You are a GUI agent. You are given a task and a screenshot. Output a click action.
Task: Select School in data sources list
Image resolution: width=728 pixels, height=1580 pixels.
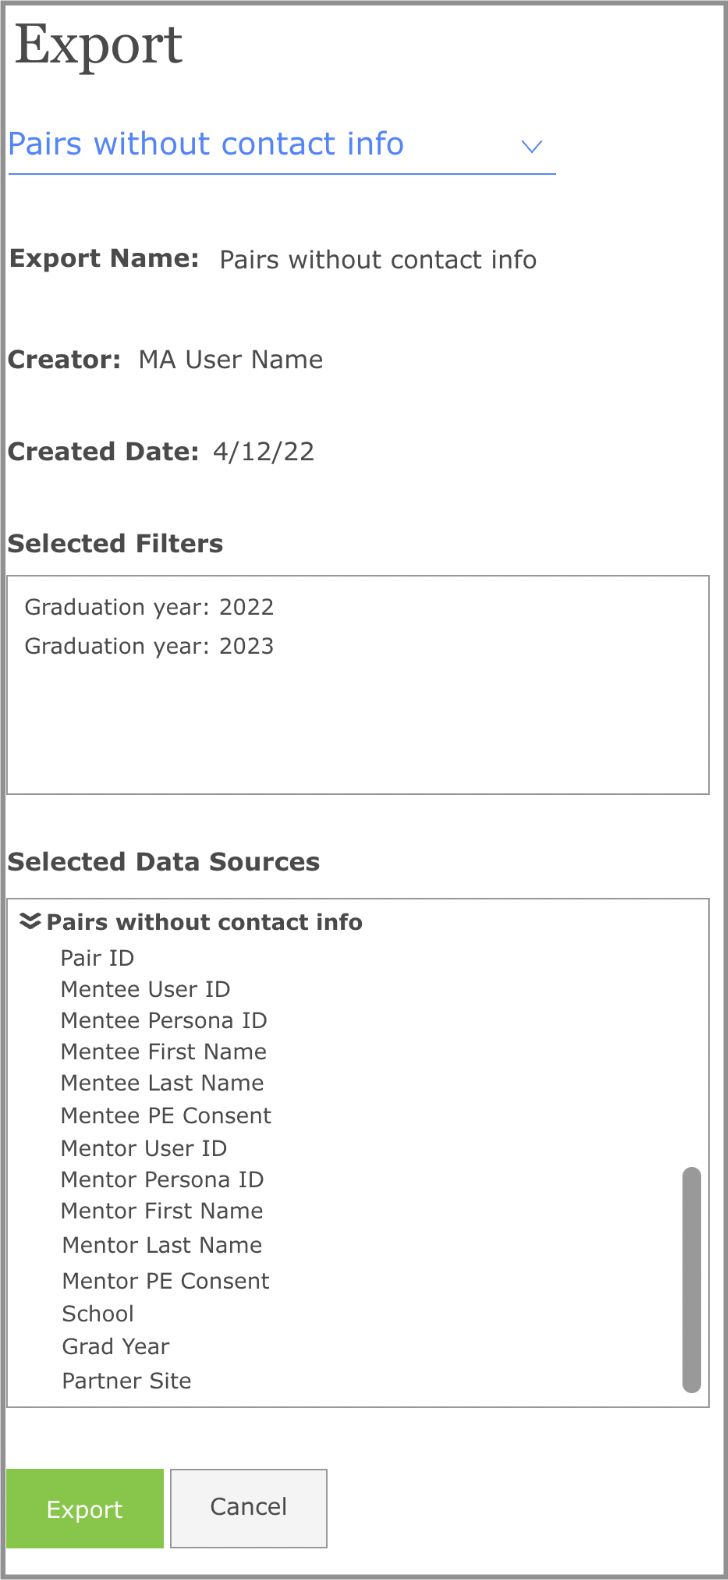[x=98, y=1314]
